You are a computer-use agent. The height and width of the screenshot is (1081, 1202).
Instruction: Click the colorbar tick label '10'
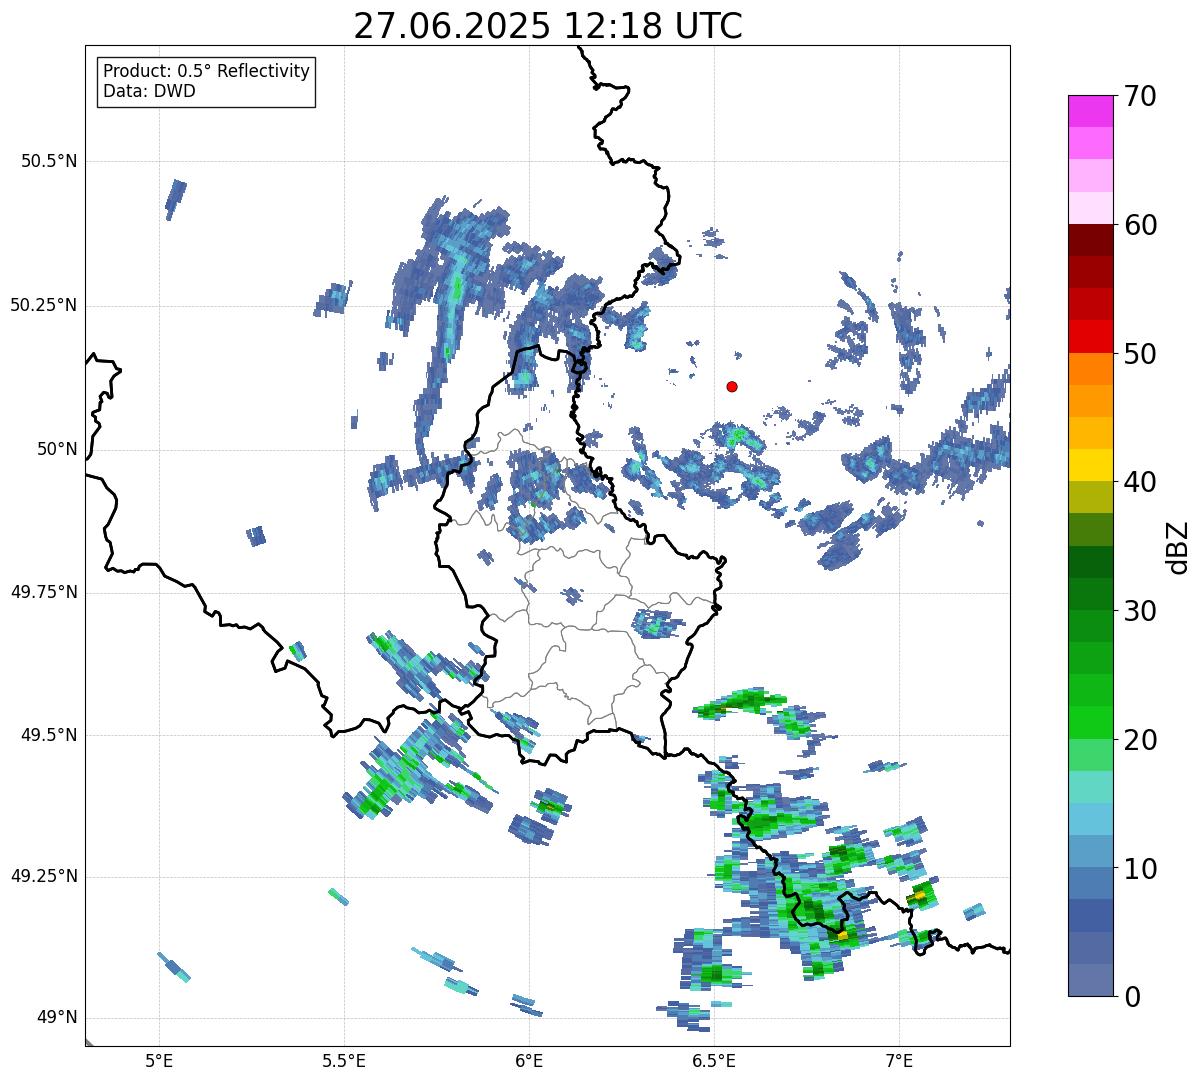point(1139,869)
